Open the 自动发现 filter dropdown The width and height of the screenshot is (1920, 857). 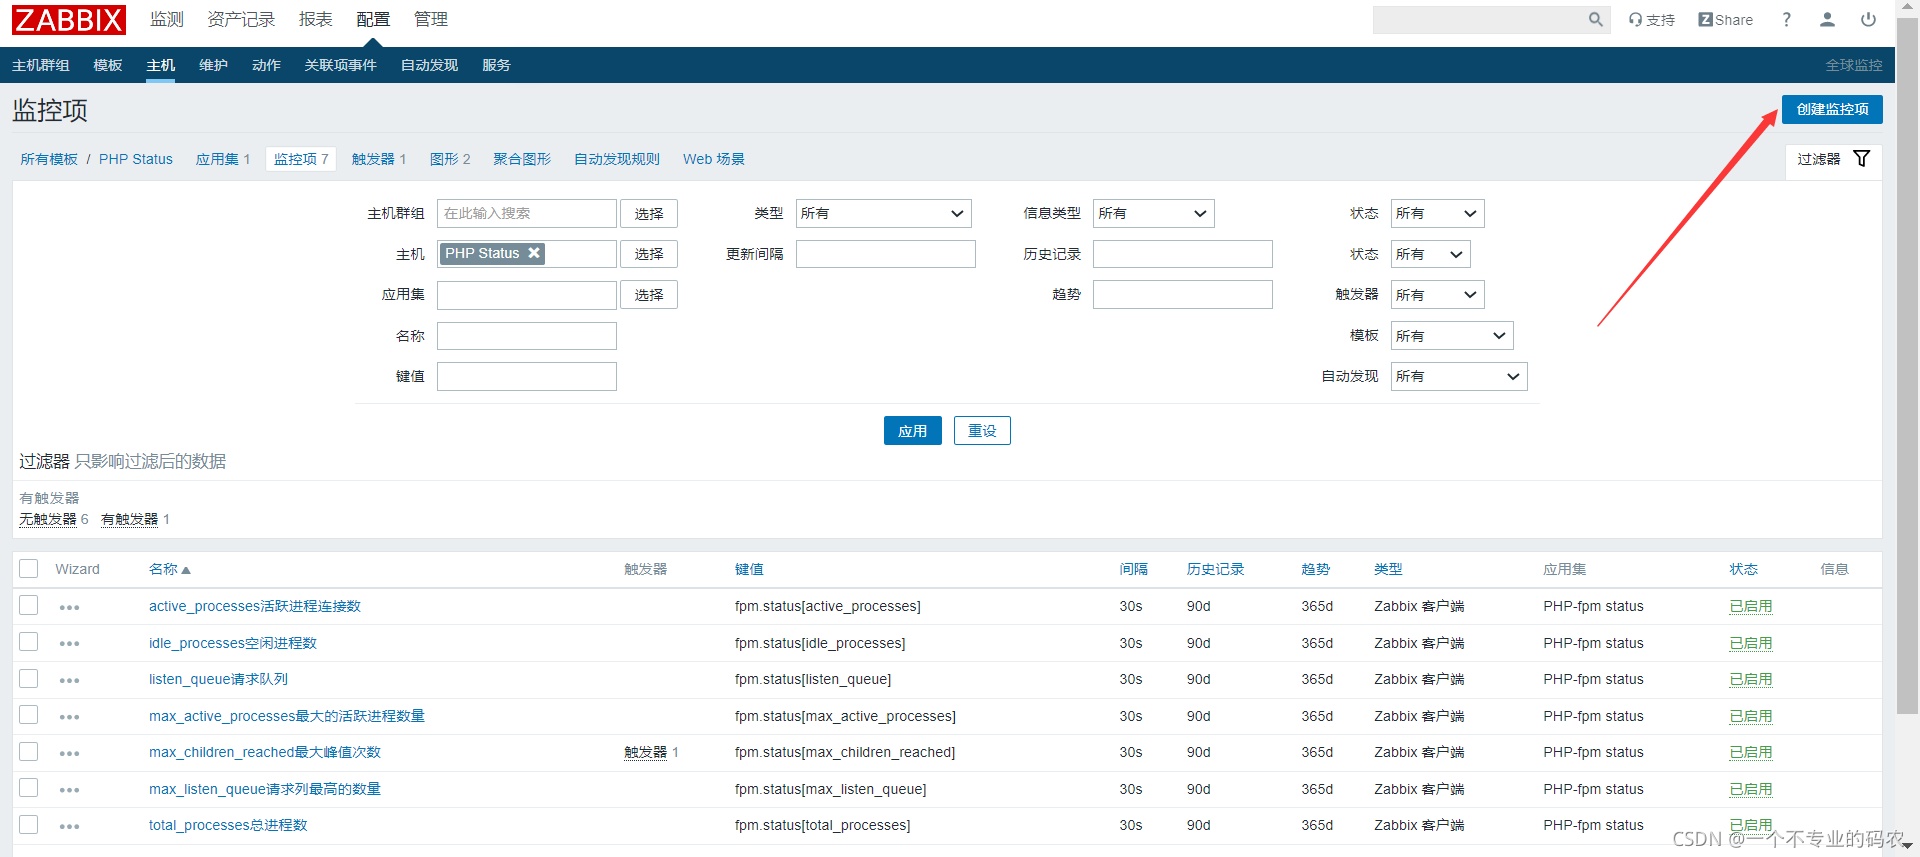pos(1459,376)
